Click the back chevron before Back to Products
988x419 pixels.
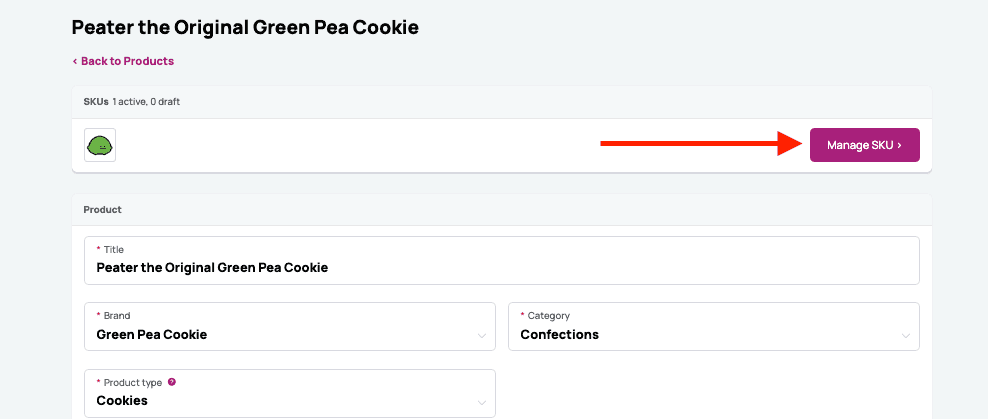coord(75,62)
